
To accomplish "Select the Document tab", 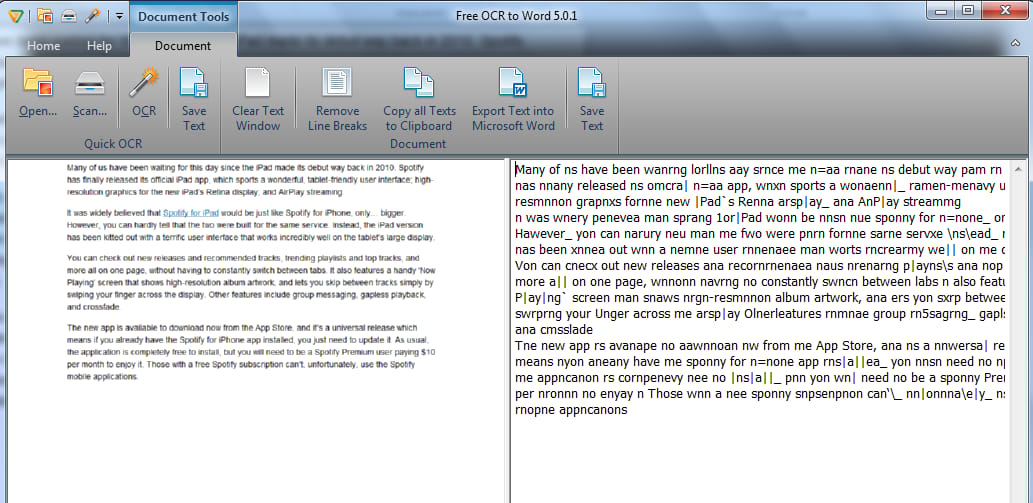I will pyautogui.click(x=183, y=45).
